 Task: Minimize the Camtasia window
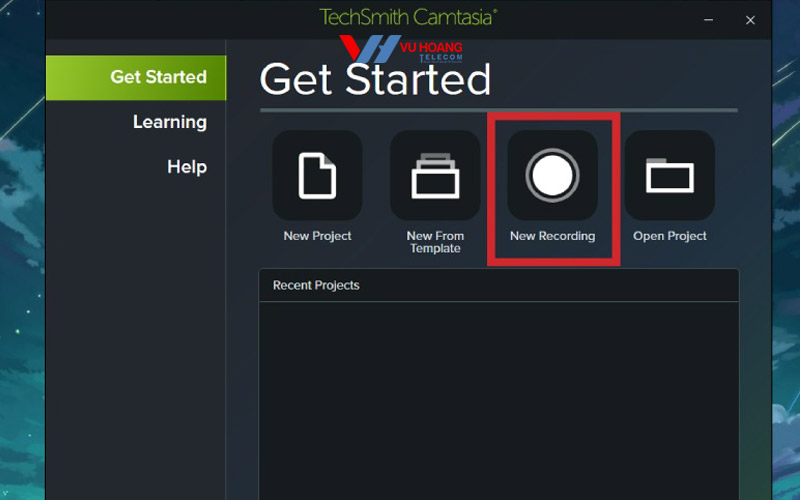coord(708,20)
